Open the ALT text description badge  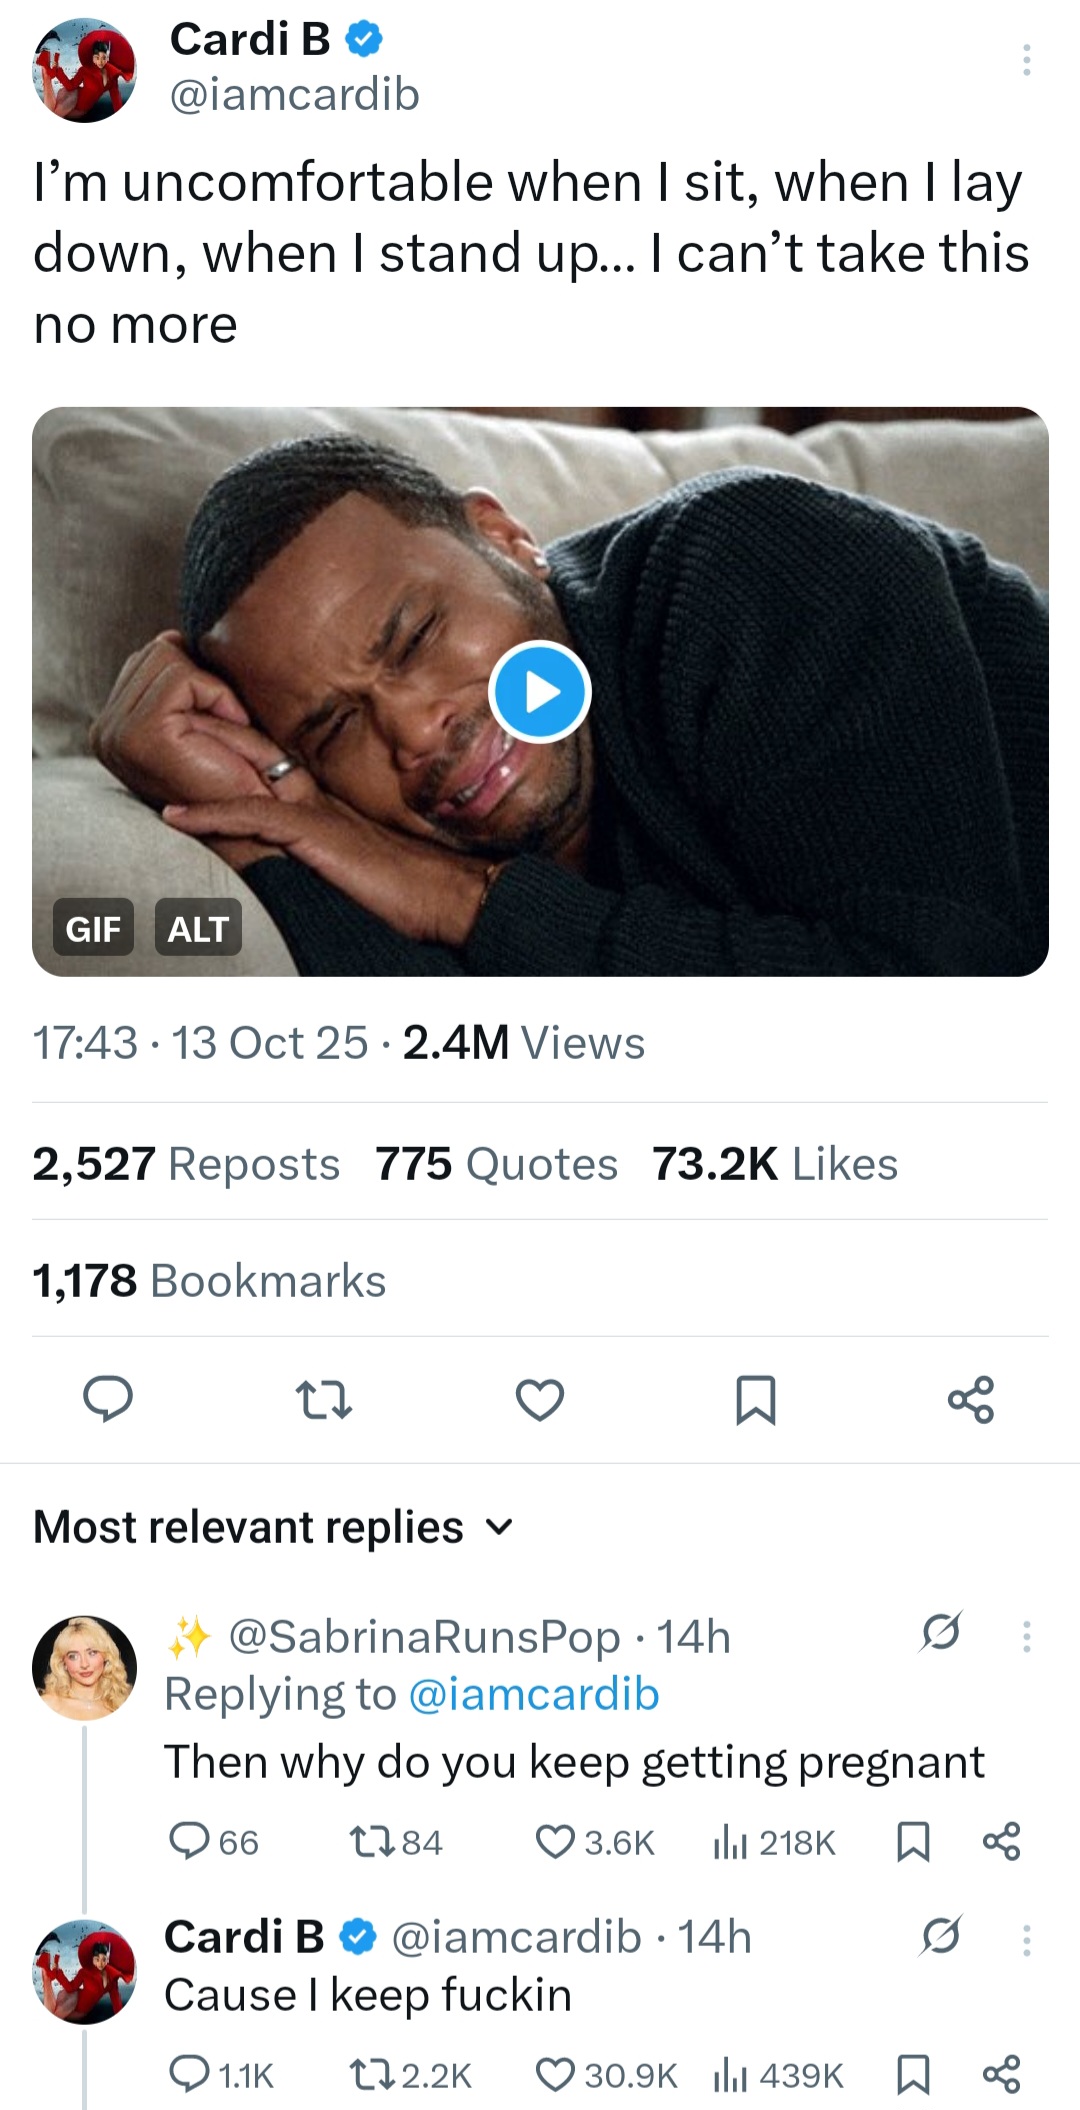coord(198,928)
